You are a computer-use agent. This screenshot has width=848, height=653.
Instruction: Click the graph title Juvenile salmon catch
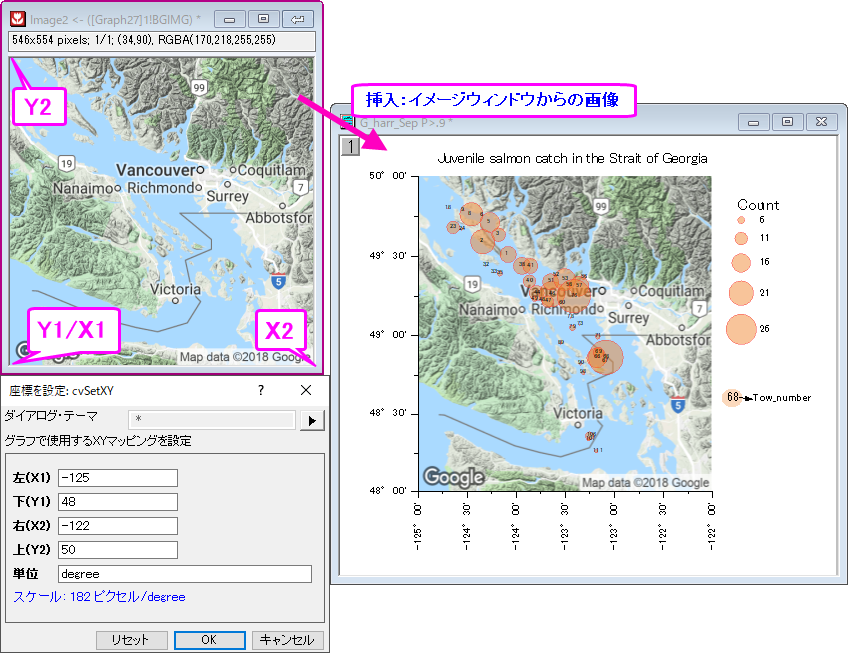pyautogui.click(x=572, y=159)
